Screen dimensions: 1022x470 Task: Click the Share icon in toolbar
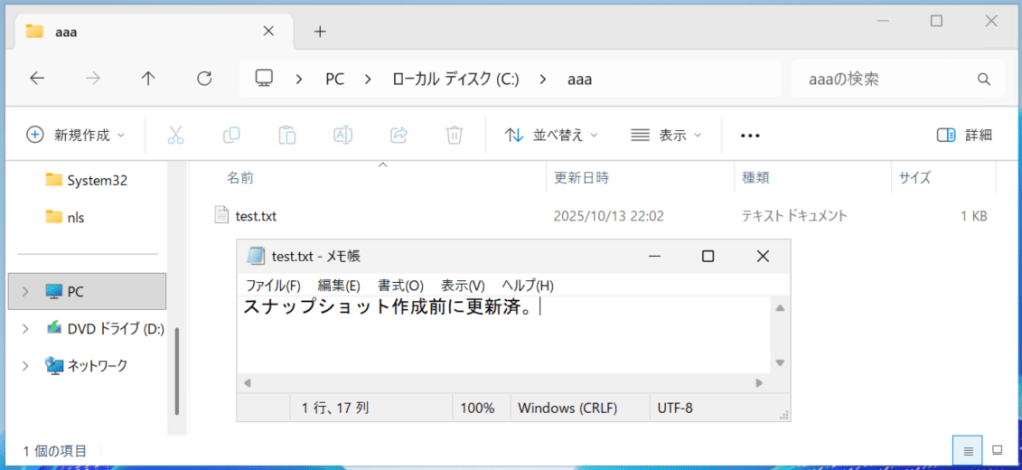pyautogui.click(x=399, y=134)
